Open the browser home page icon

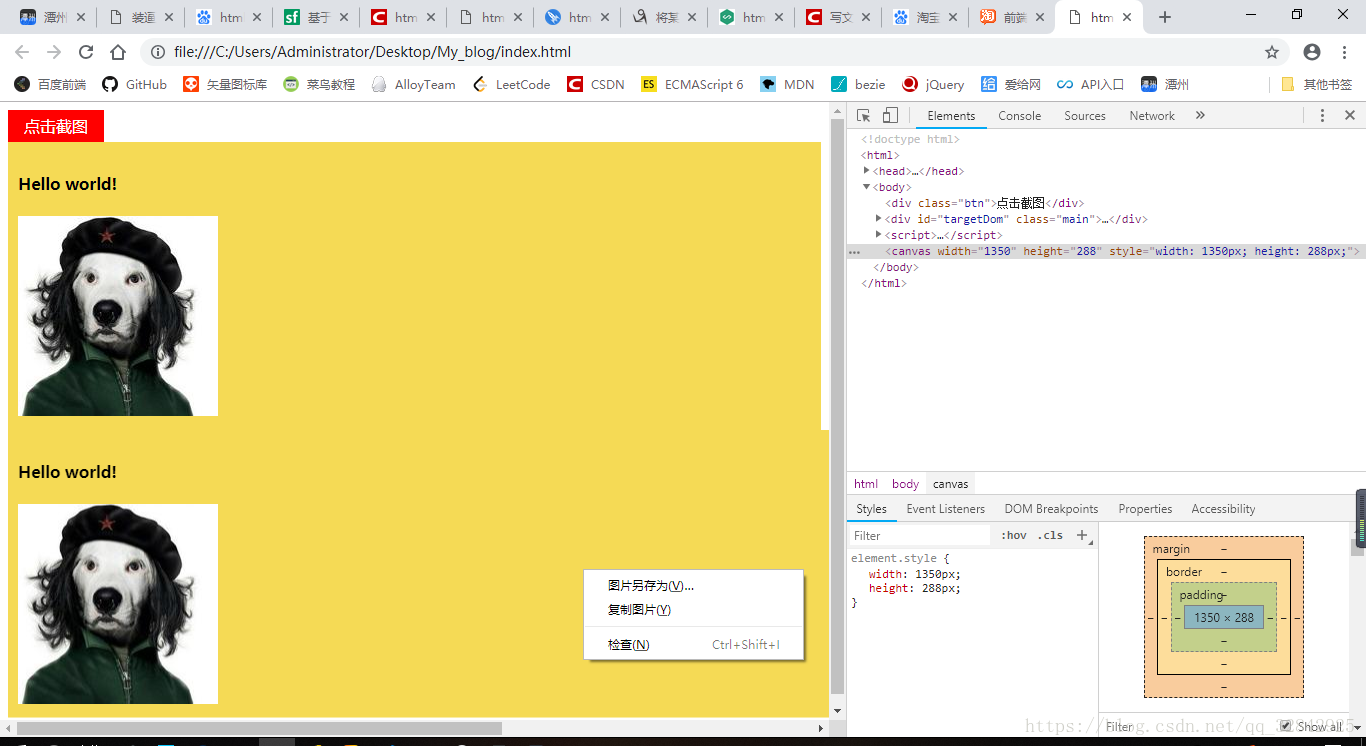(x=118, y=52)
